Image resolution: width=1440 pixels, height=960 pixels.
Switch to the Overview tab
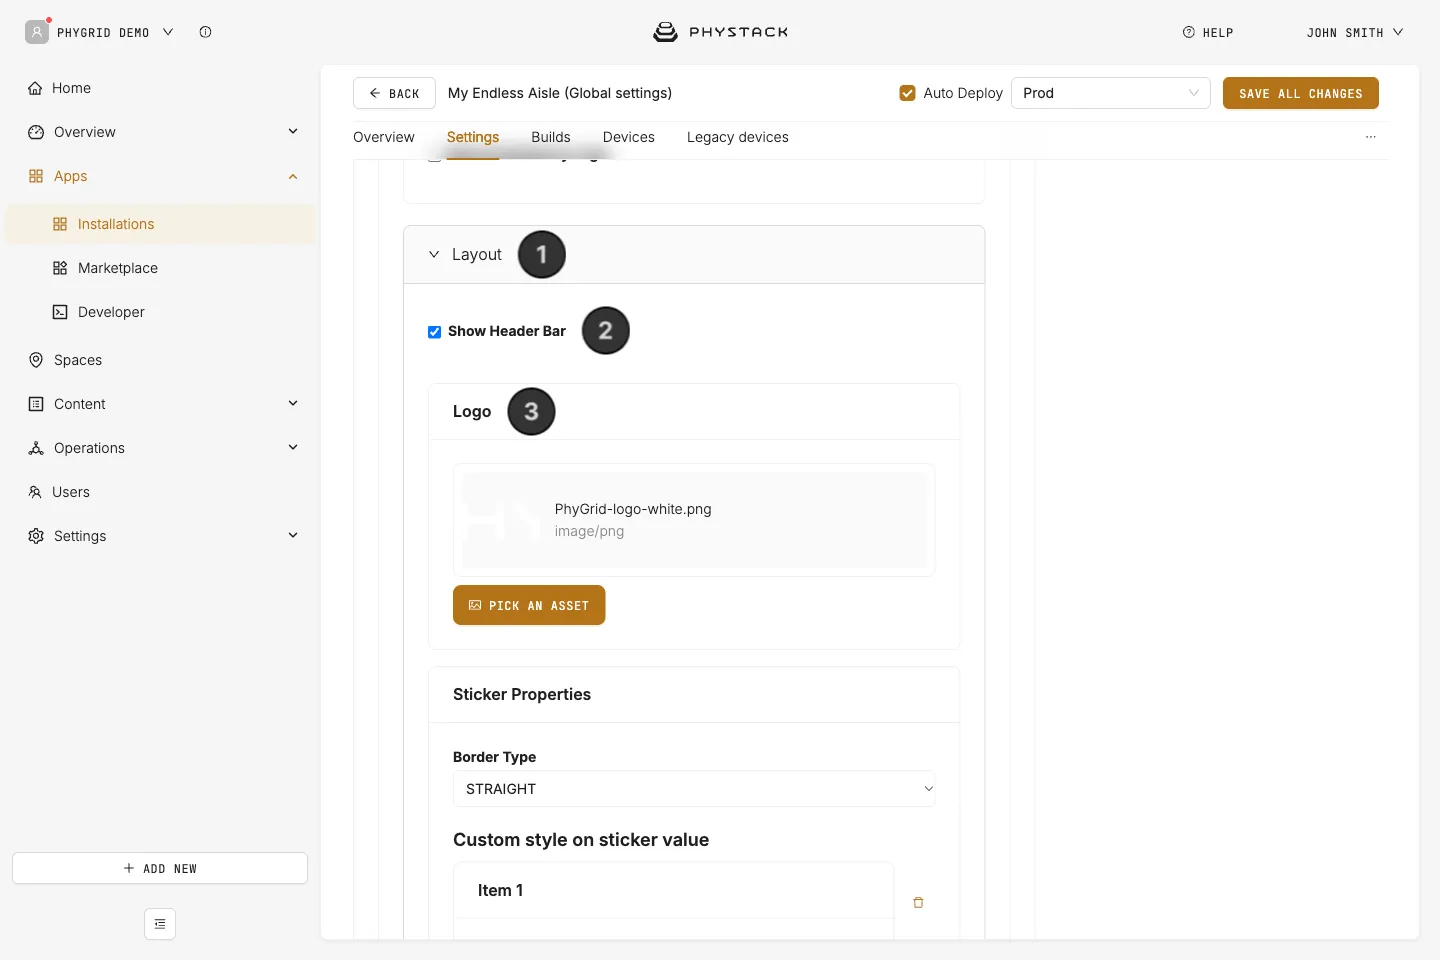tap(384, 137)
